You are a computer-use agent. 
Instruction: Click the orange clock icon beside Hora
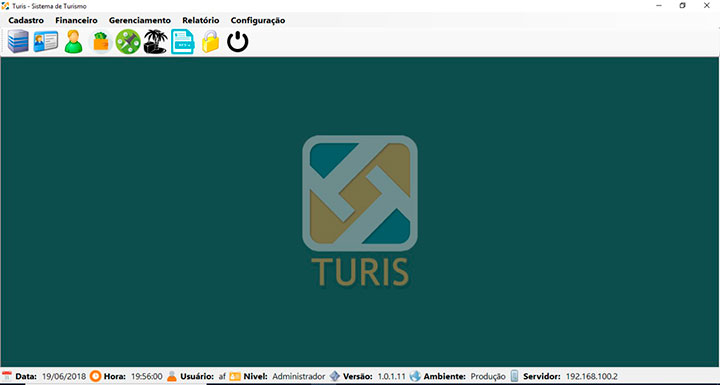click(x=95, y=376)
